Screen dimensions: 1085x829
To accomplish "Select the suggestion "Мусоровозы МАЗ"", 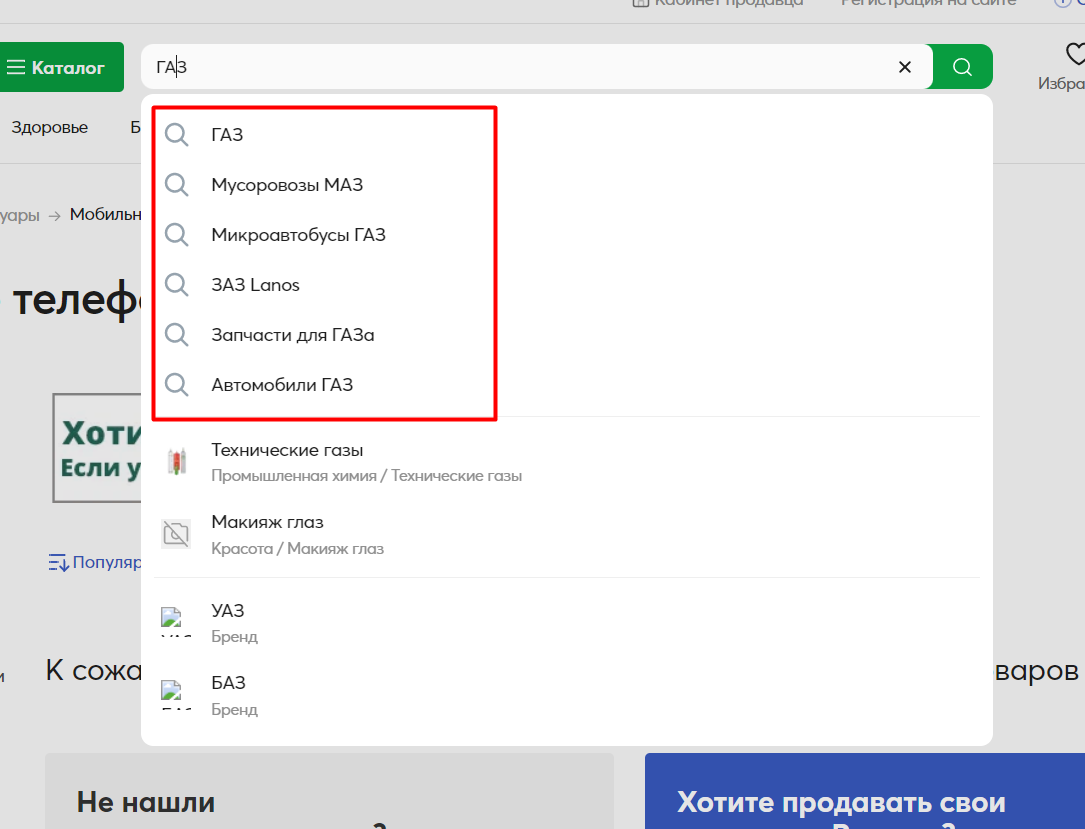I will 287,185.
